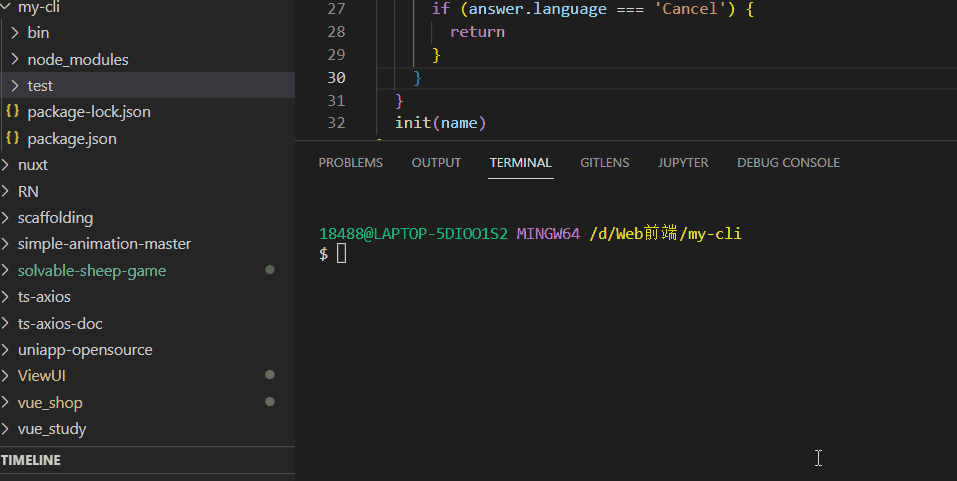Viewport: 957px width, 481px height.
Task: Click the JSON braces icon of package-lock.json
Action: click(12, 111)
